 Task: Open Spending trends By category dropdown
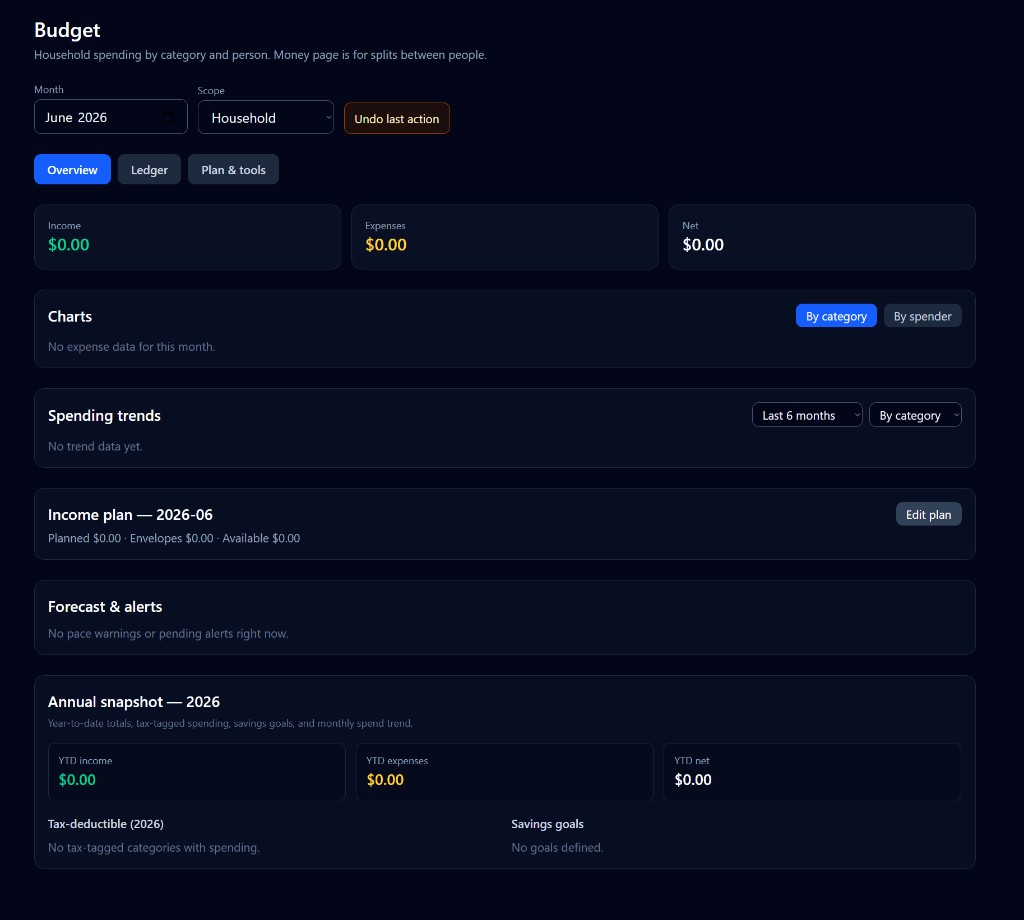915,415
